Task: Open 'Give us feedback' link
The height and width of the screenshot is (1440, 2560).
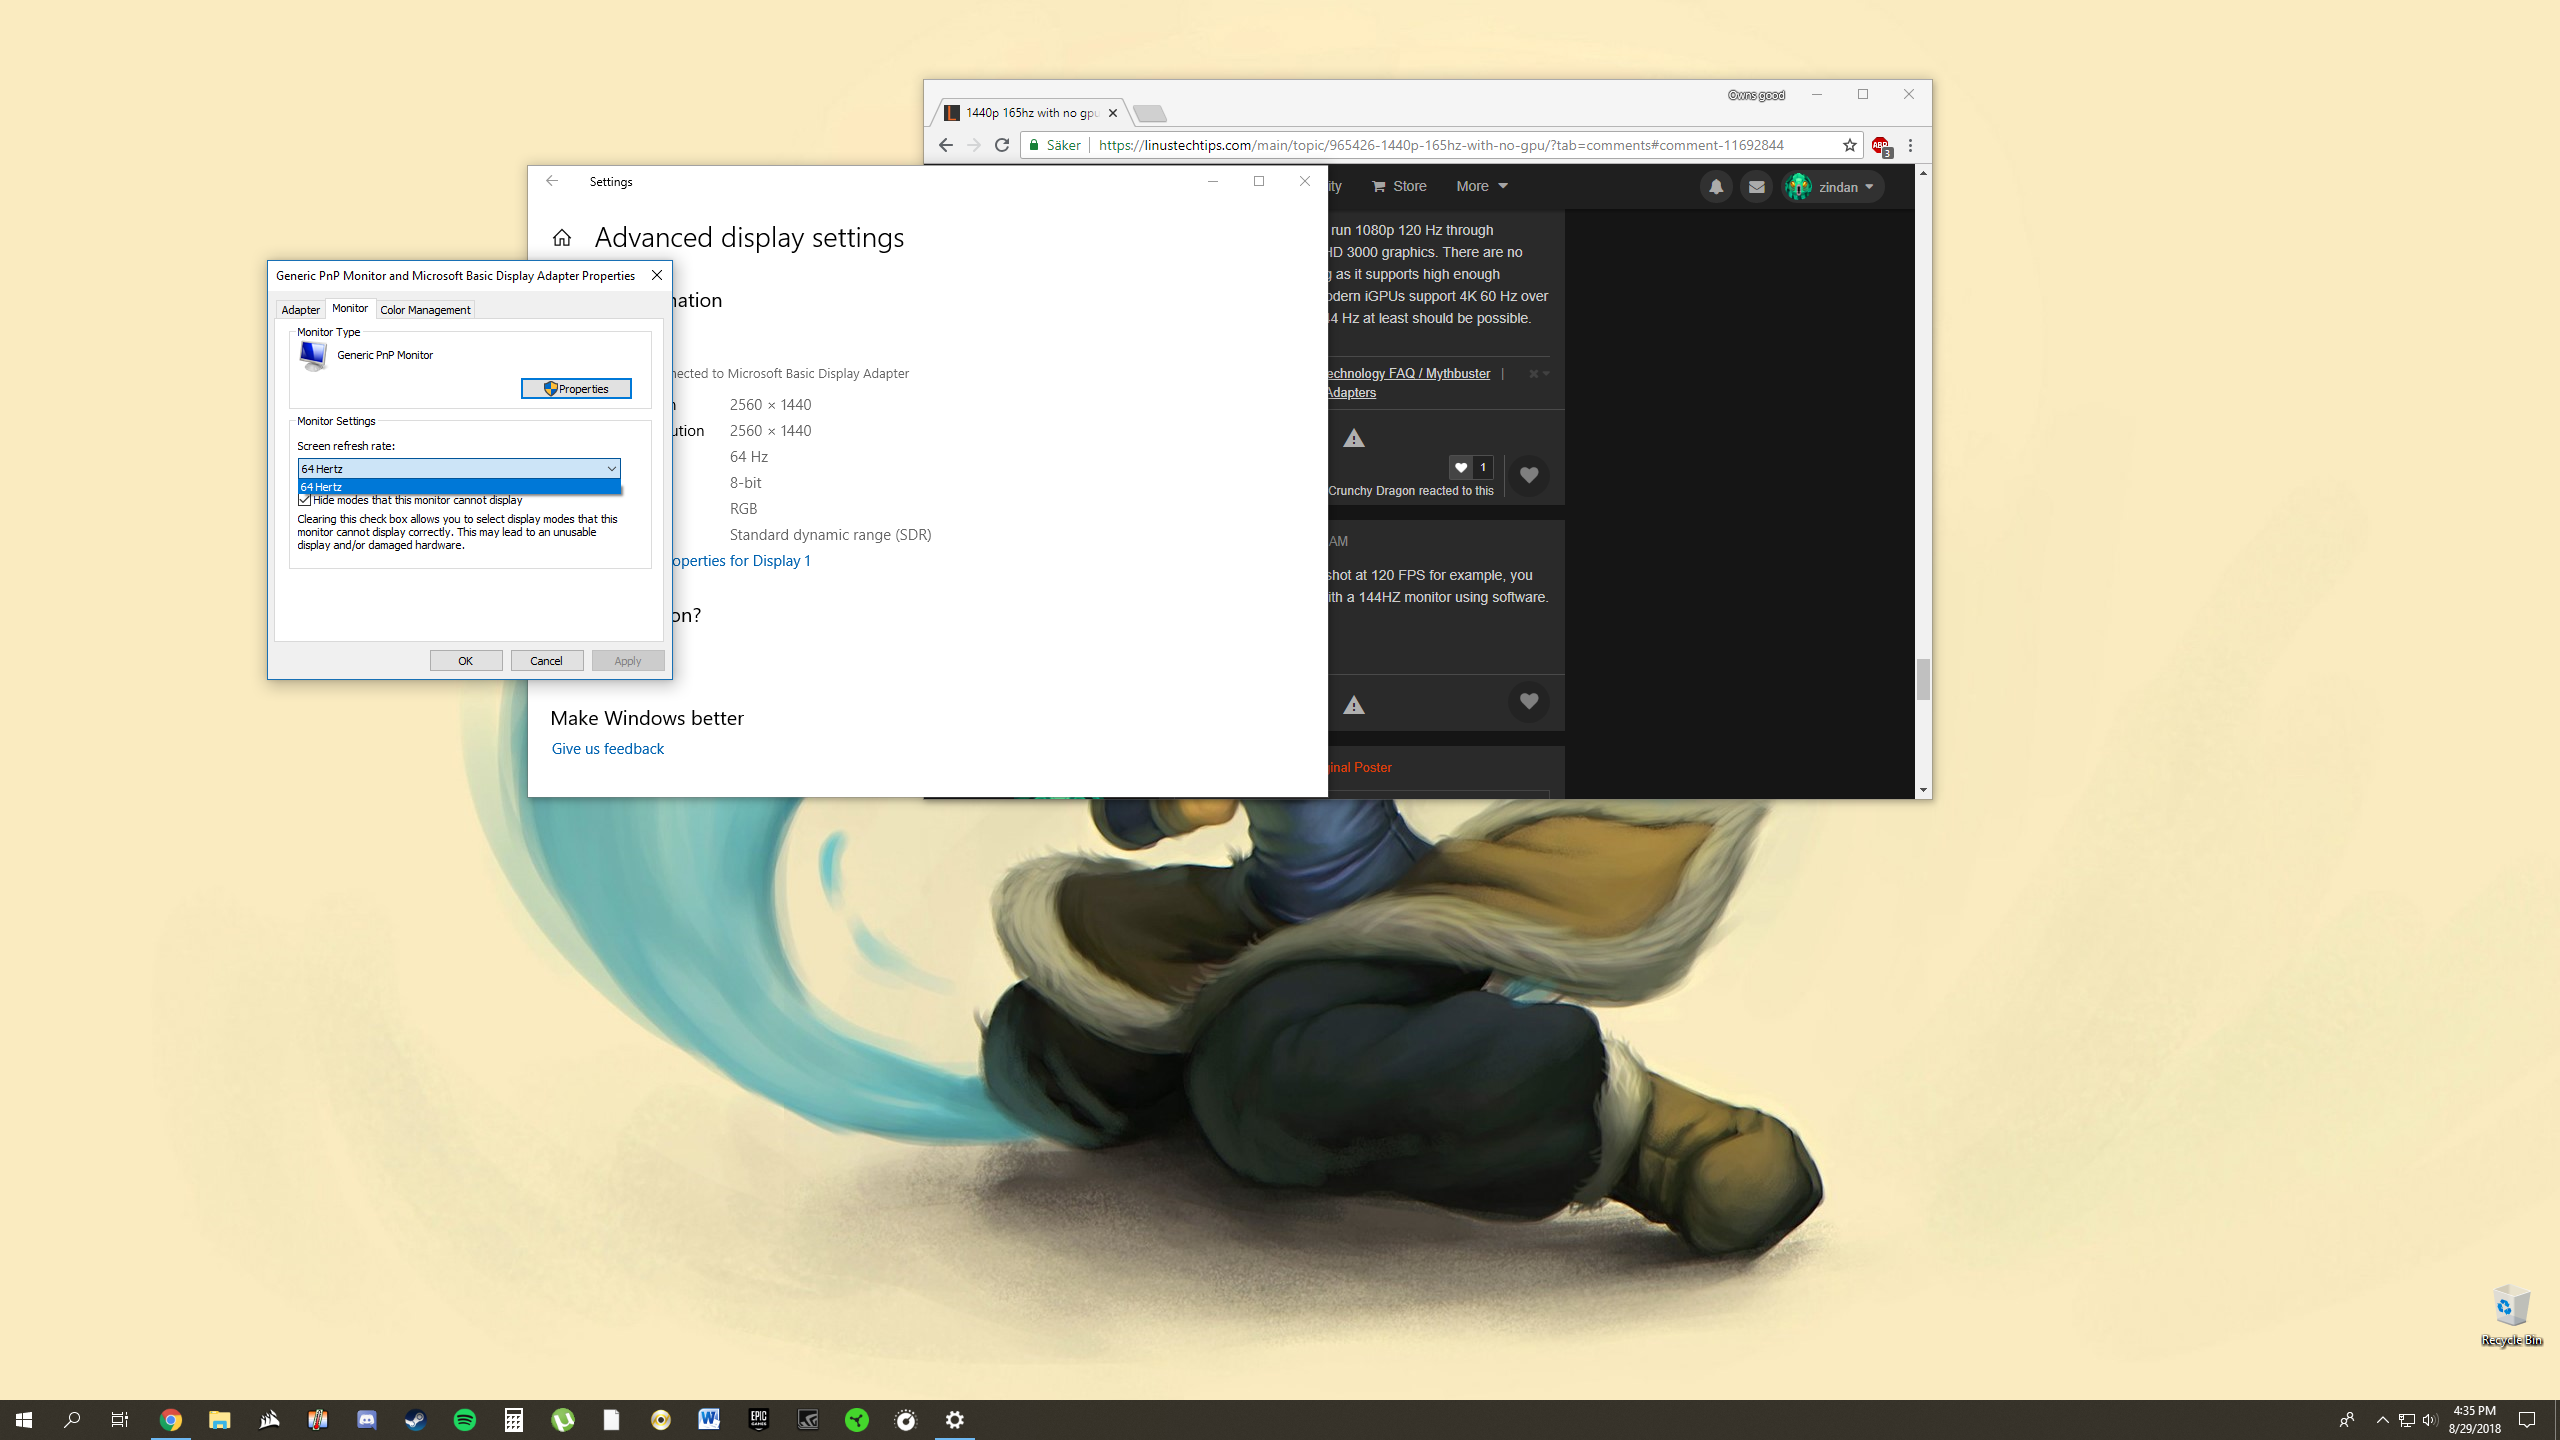Action: click(608, 749)
